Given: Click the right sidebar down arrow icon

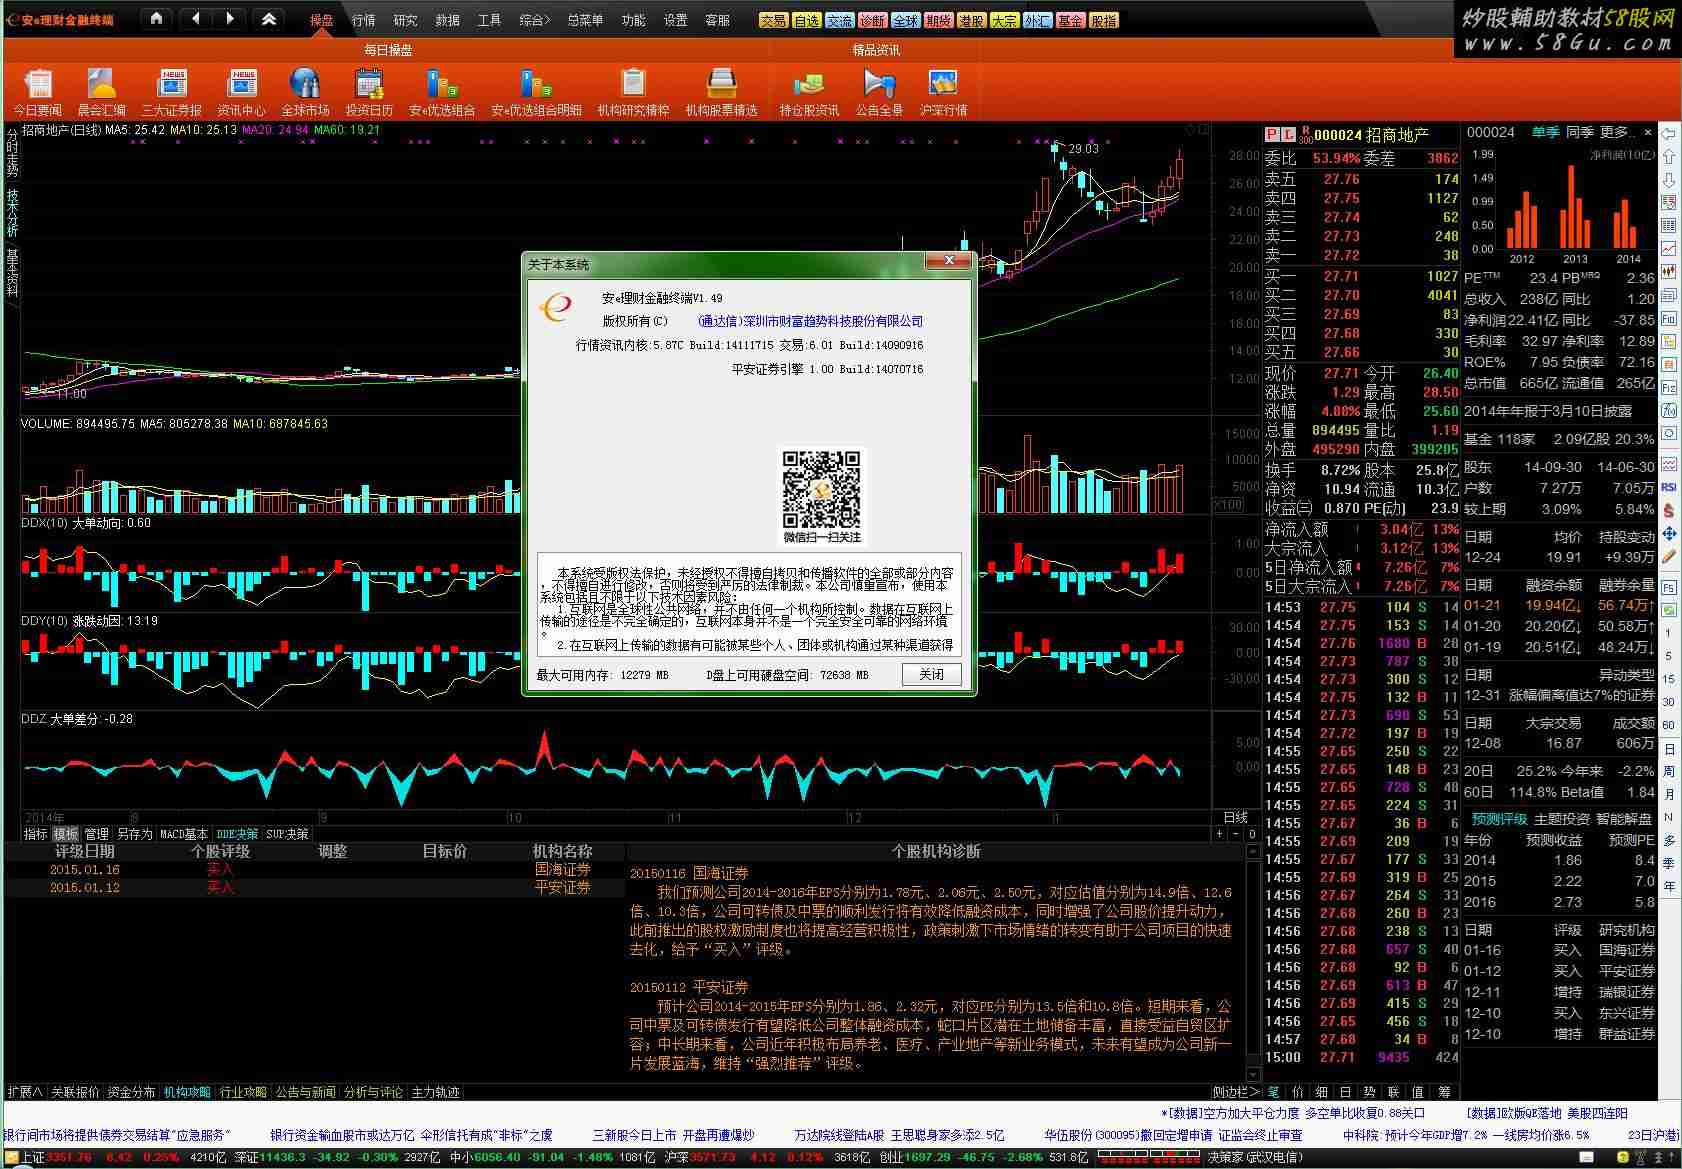Looking at the screenshot, I should 1669,180.
